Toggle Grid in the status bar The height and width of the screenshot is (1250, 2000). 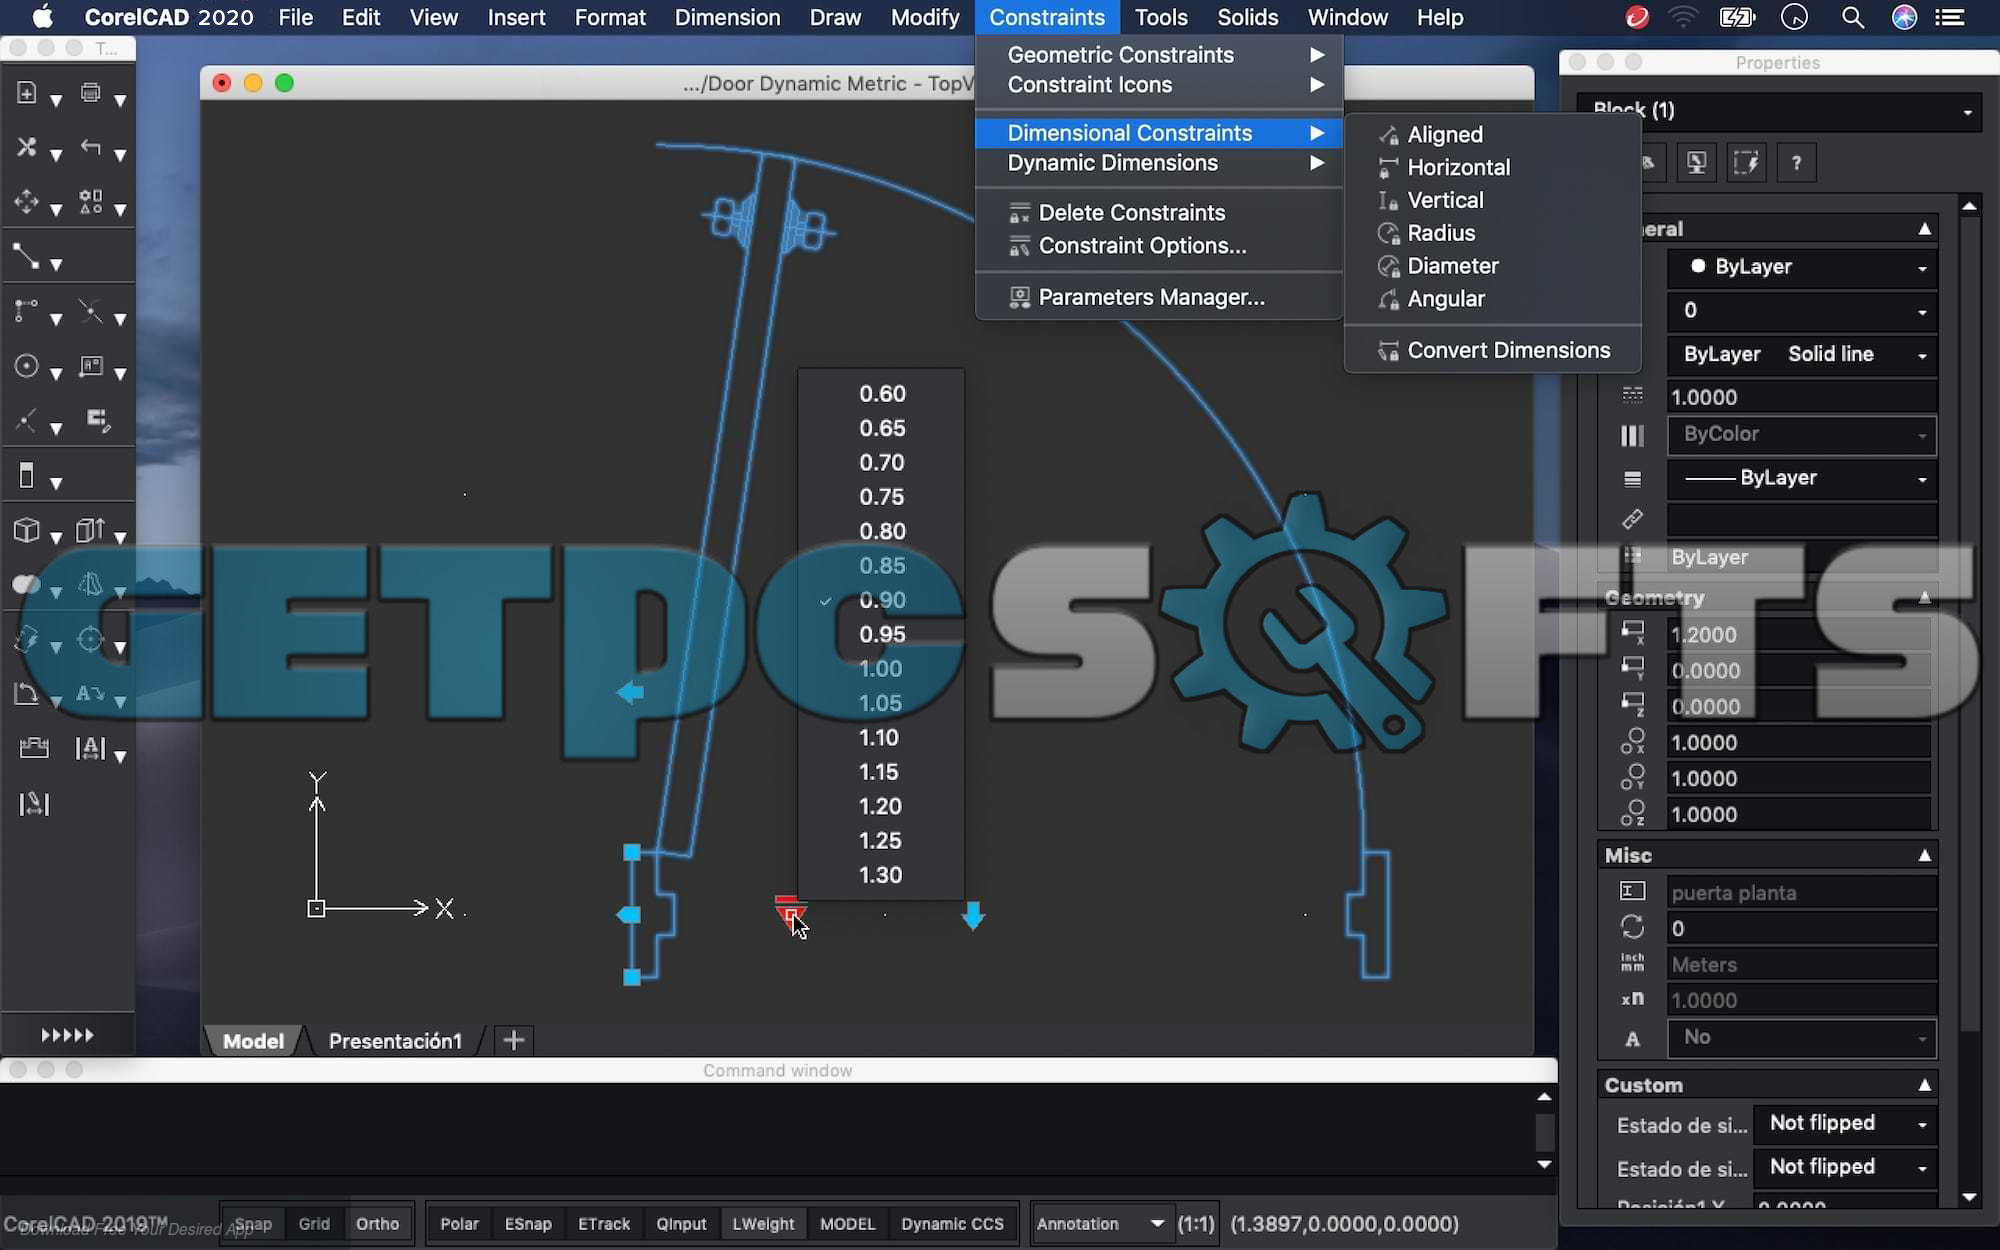pyautogui.click(x=314, y=1223)
